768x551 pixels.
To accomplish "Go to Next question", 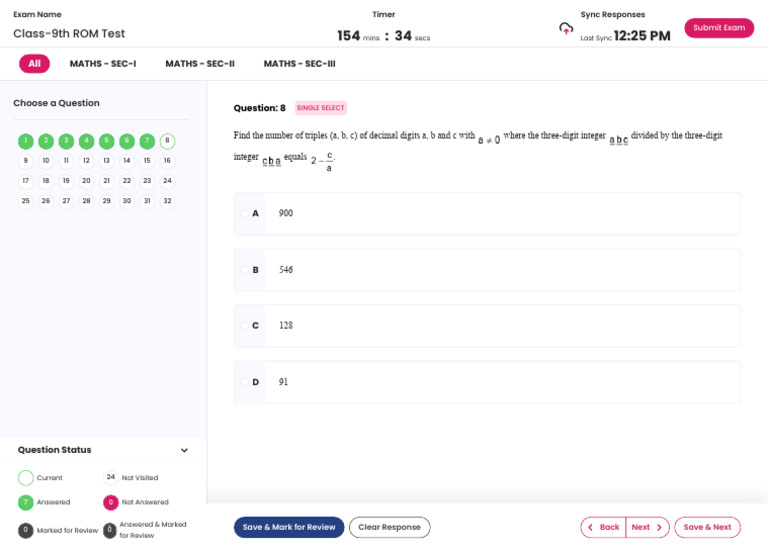I will 647,527.
